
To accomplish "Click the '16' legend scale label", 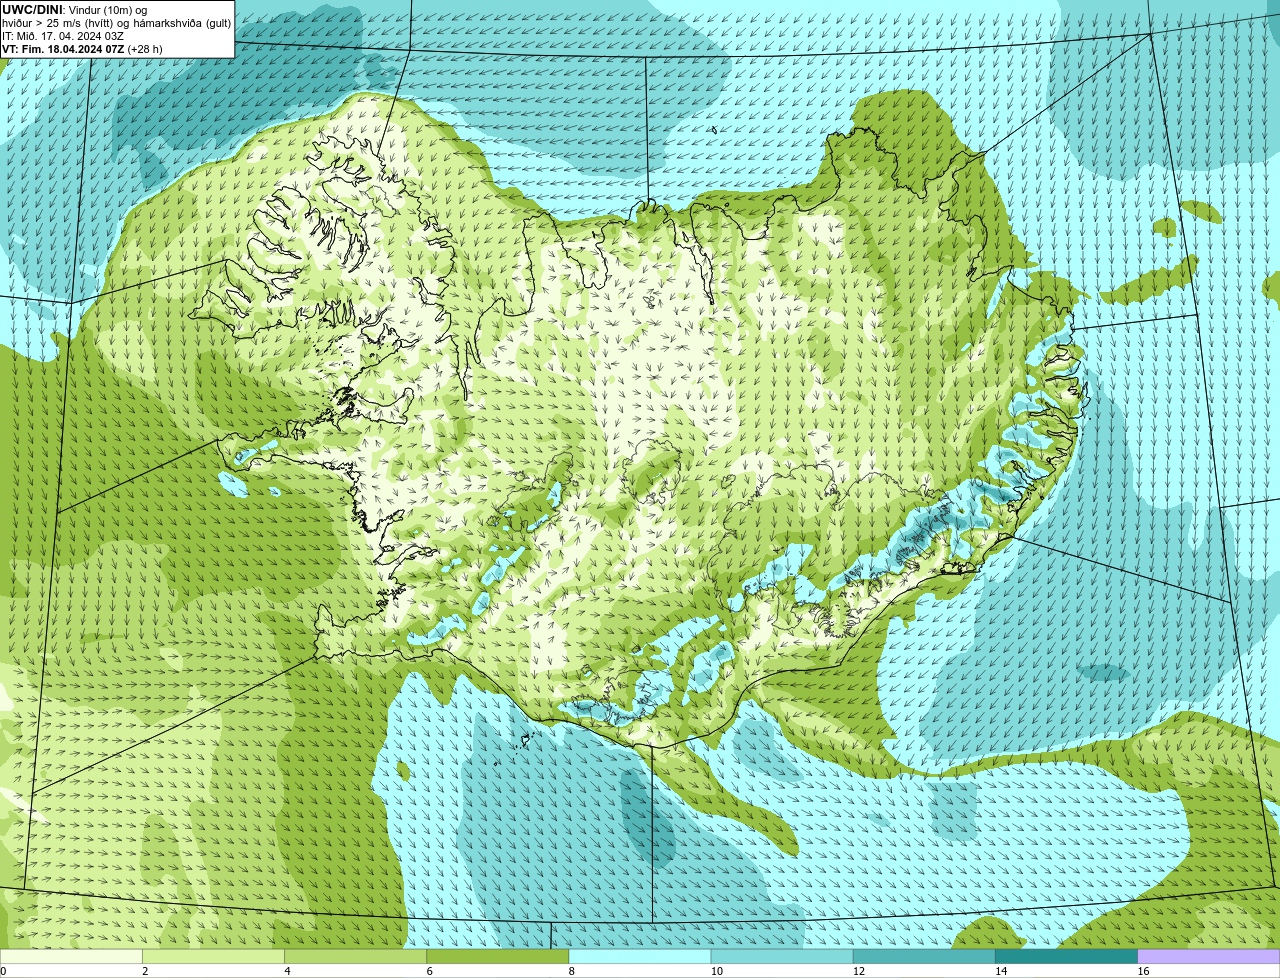I will (x=1143, y=971).
